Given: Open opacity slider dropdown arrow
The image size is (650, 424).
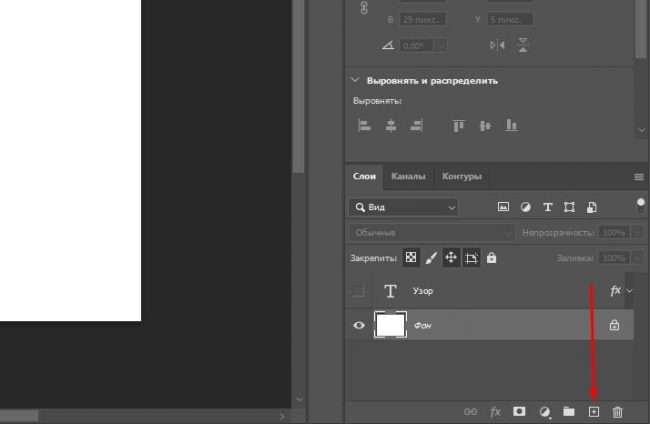Looking at the screenshot, I should (637, 233).
